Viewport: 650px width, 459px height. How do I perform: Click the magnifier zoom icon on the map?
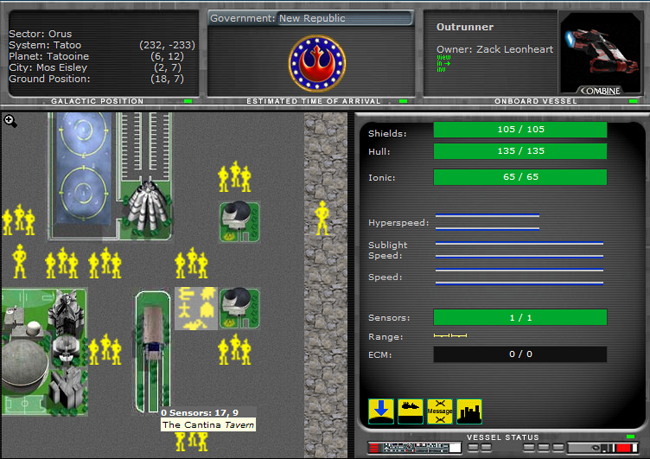click(10, 121)
